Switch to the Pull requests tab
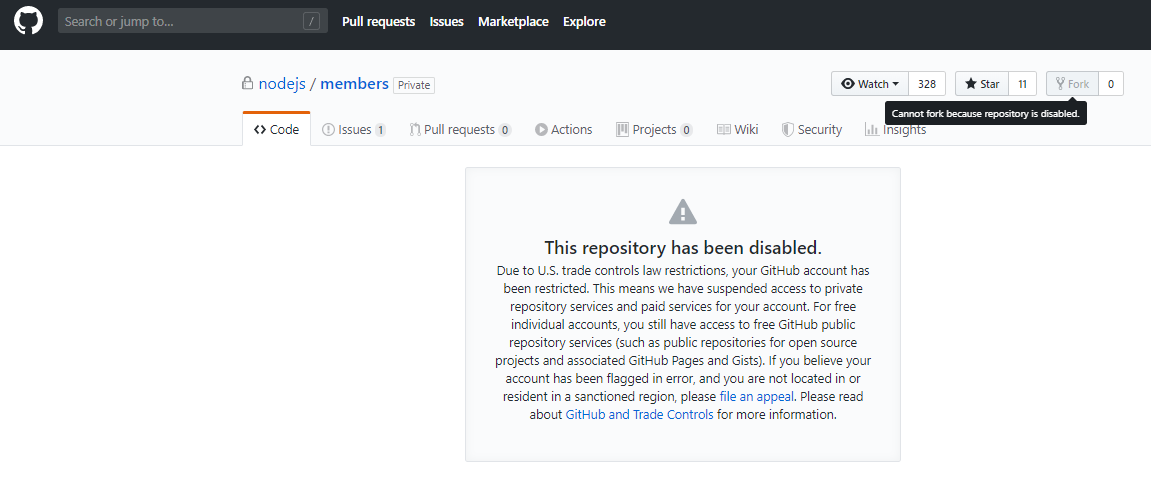This screenshot has width=1151, height=483. (x=460, y=129)
